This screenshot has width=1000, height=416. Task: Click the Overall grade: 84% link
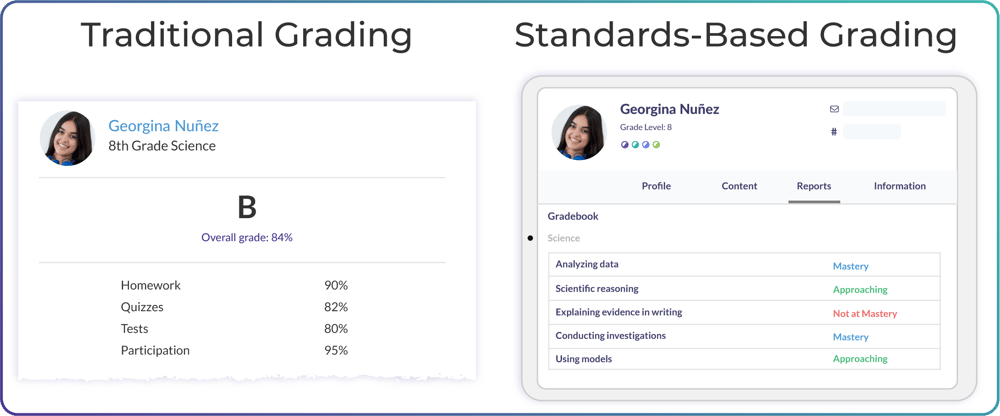coord(247,238)
